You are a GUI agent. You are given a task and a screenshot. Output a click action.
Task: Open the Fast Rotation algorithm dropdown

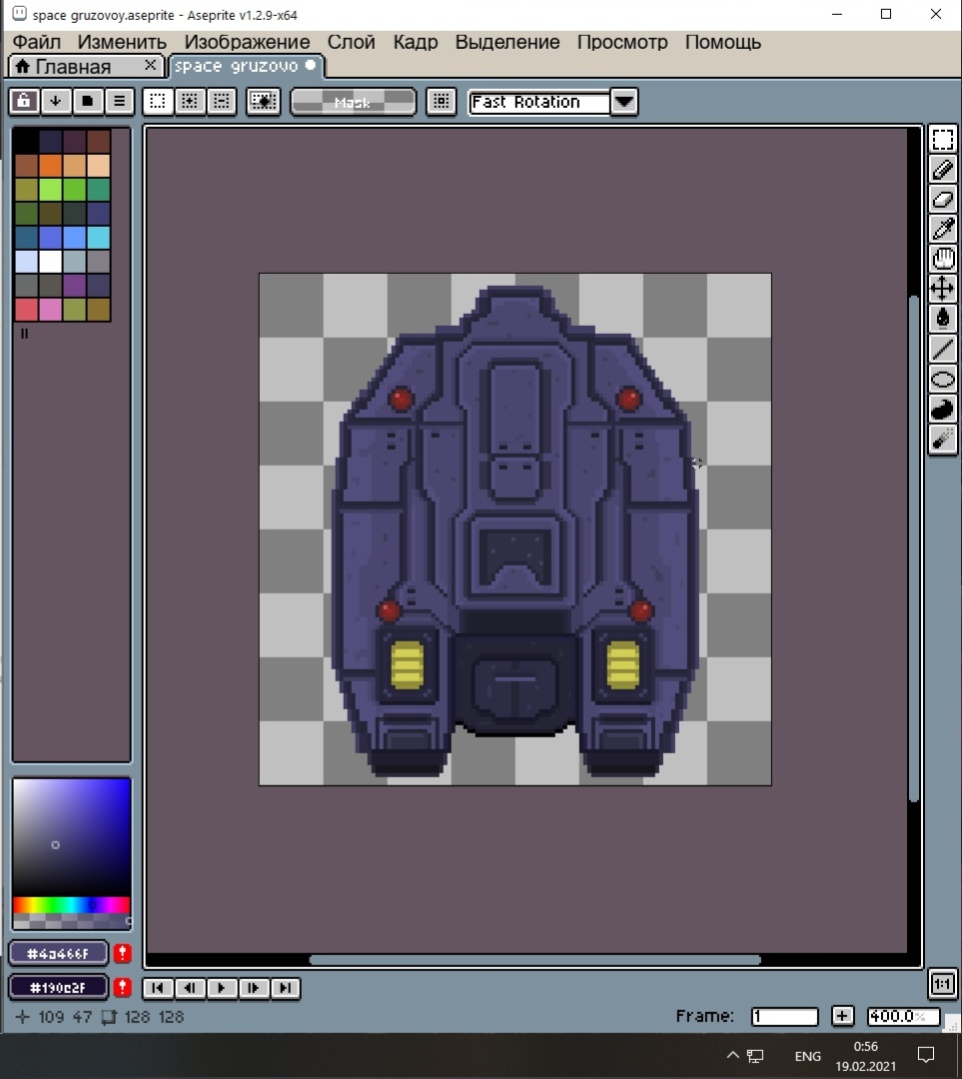623,102
